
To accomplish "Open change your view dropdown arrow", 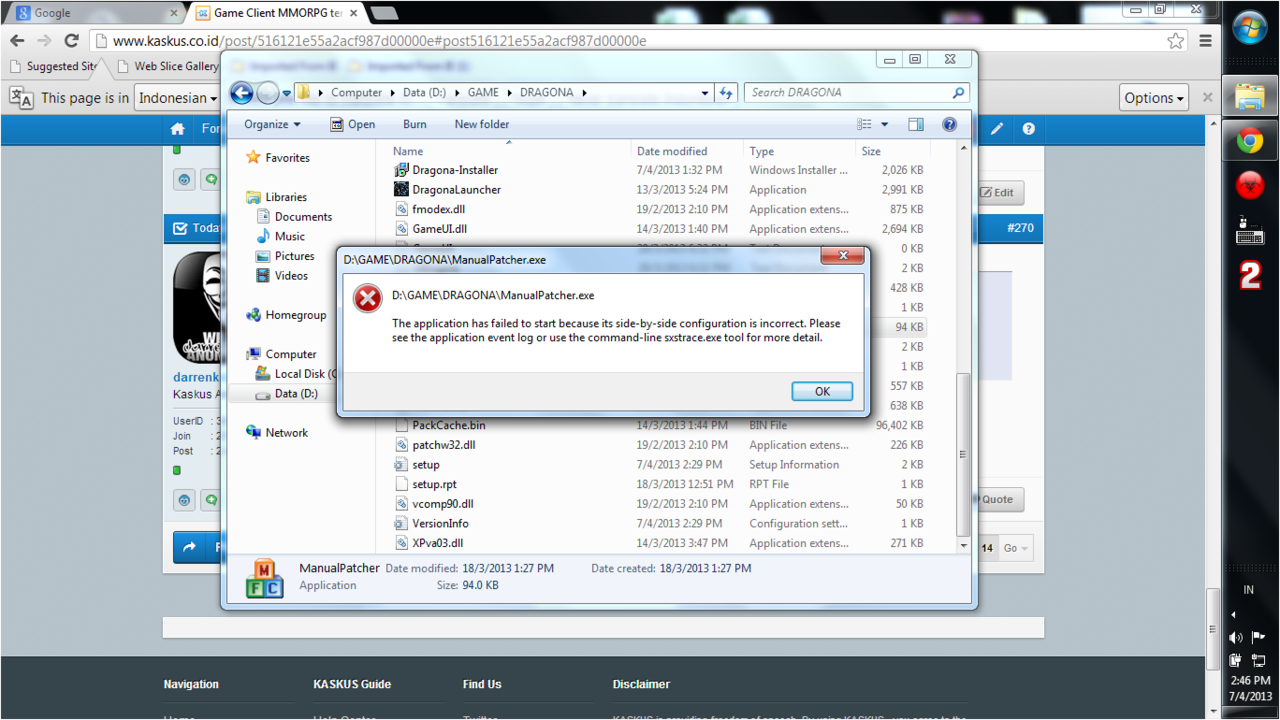I will [x=884, y=125].
